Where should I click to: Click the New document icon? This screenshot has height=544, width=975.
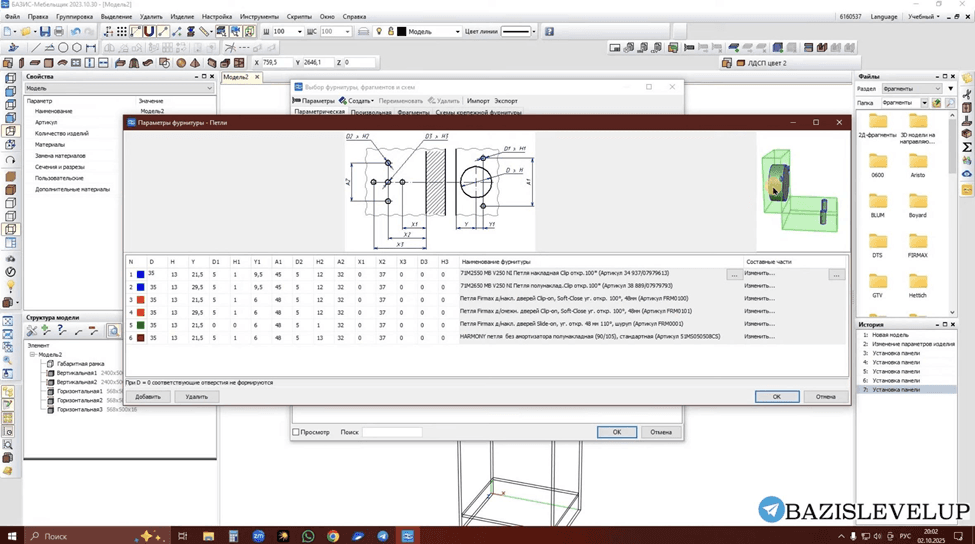coord(8,31)
